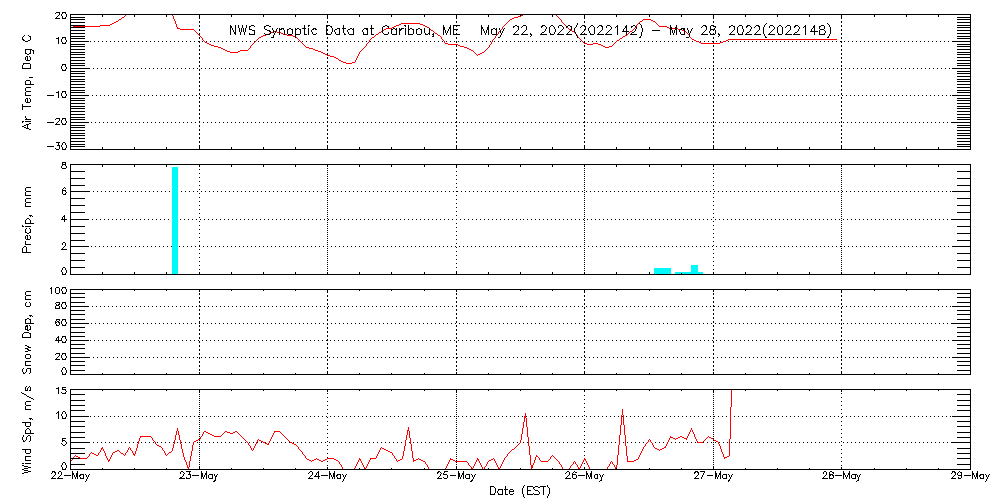Select the 'Precip, mm' axis label
This screenshot has width=1000, height=500.
28,218
